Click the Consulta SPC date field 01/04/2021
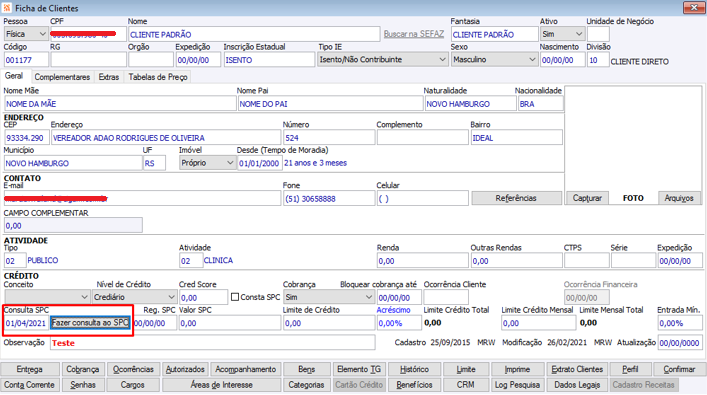The width and height of the screenshot is (707, 395). click(26, 323)
